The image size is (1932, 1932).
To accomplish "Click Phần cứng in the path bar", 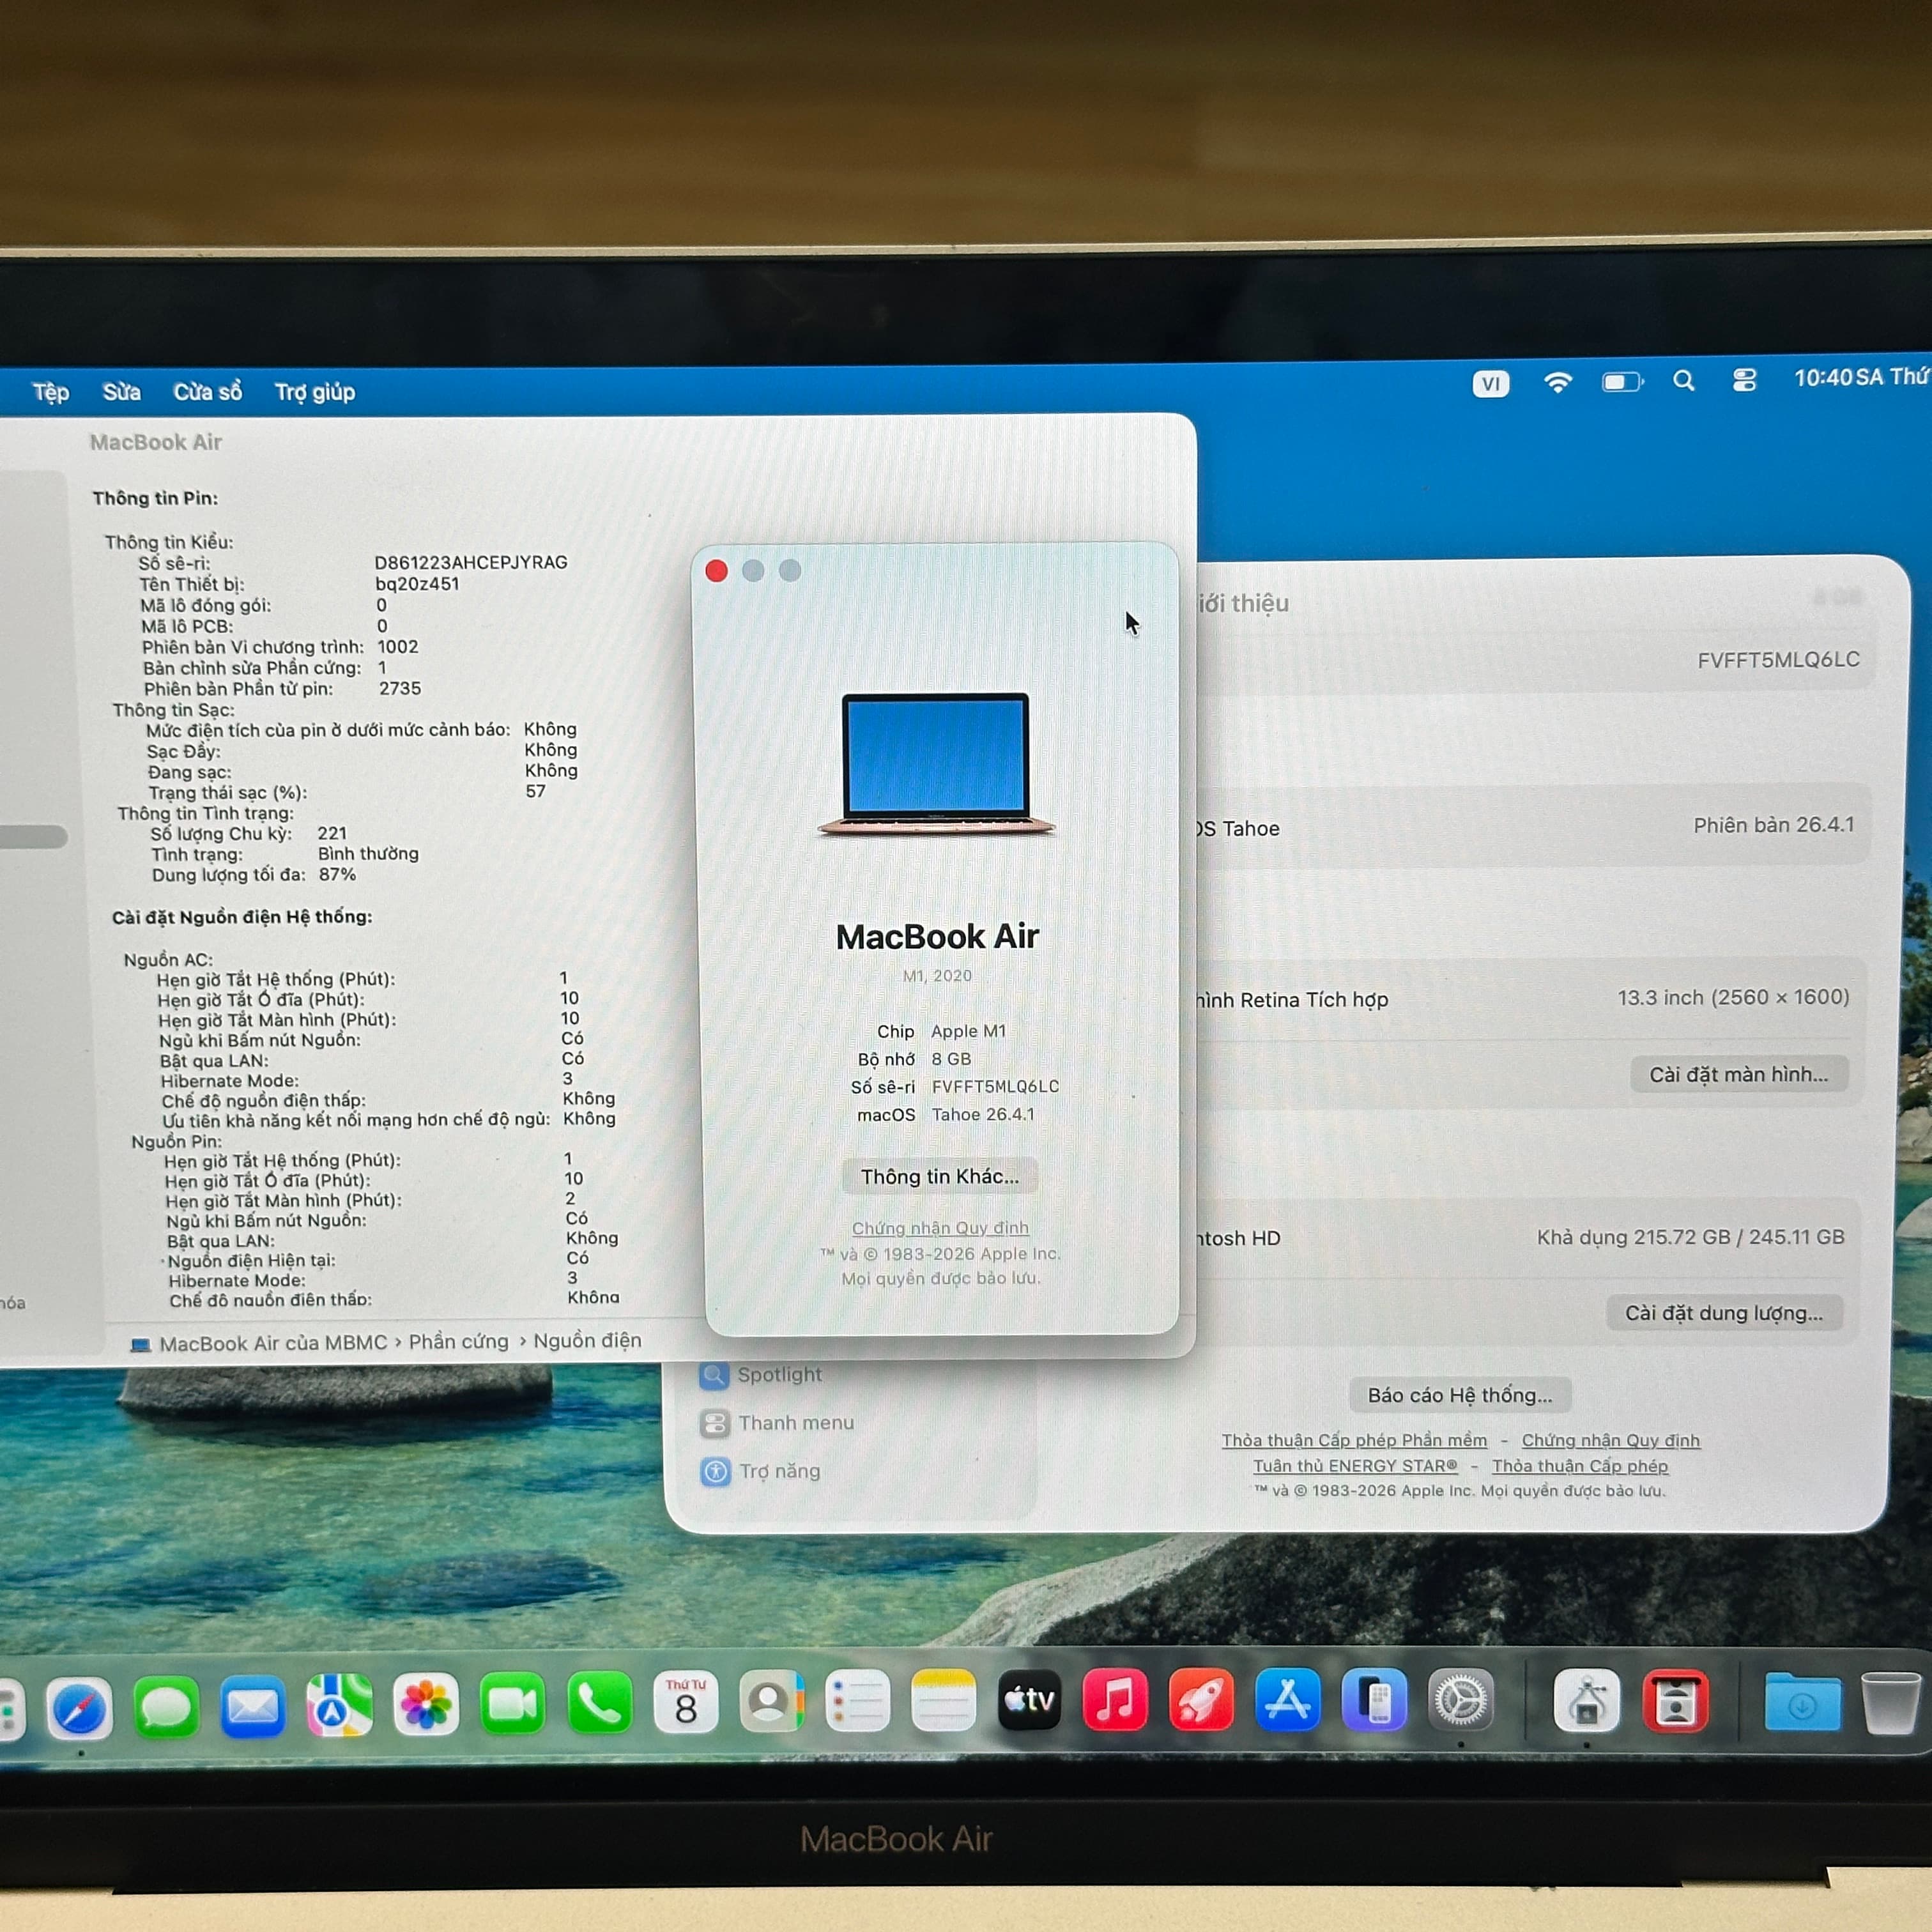I will click(458, 1342).
